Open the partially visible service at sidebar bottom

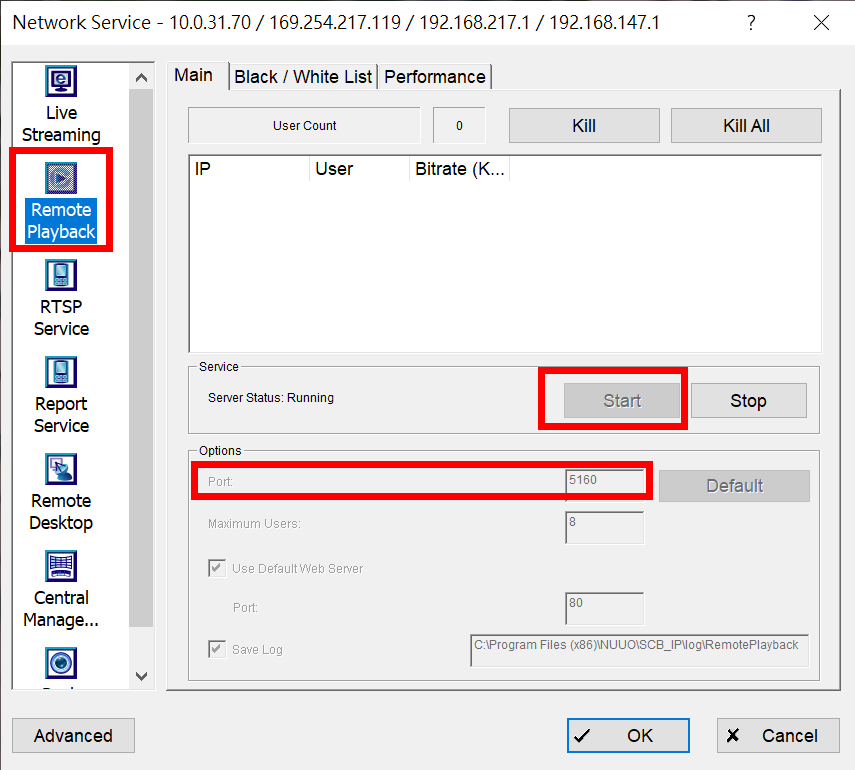point(61,663)
